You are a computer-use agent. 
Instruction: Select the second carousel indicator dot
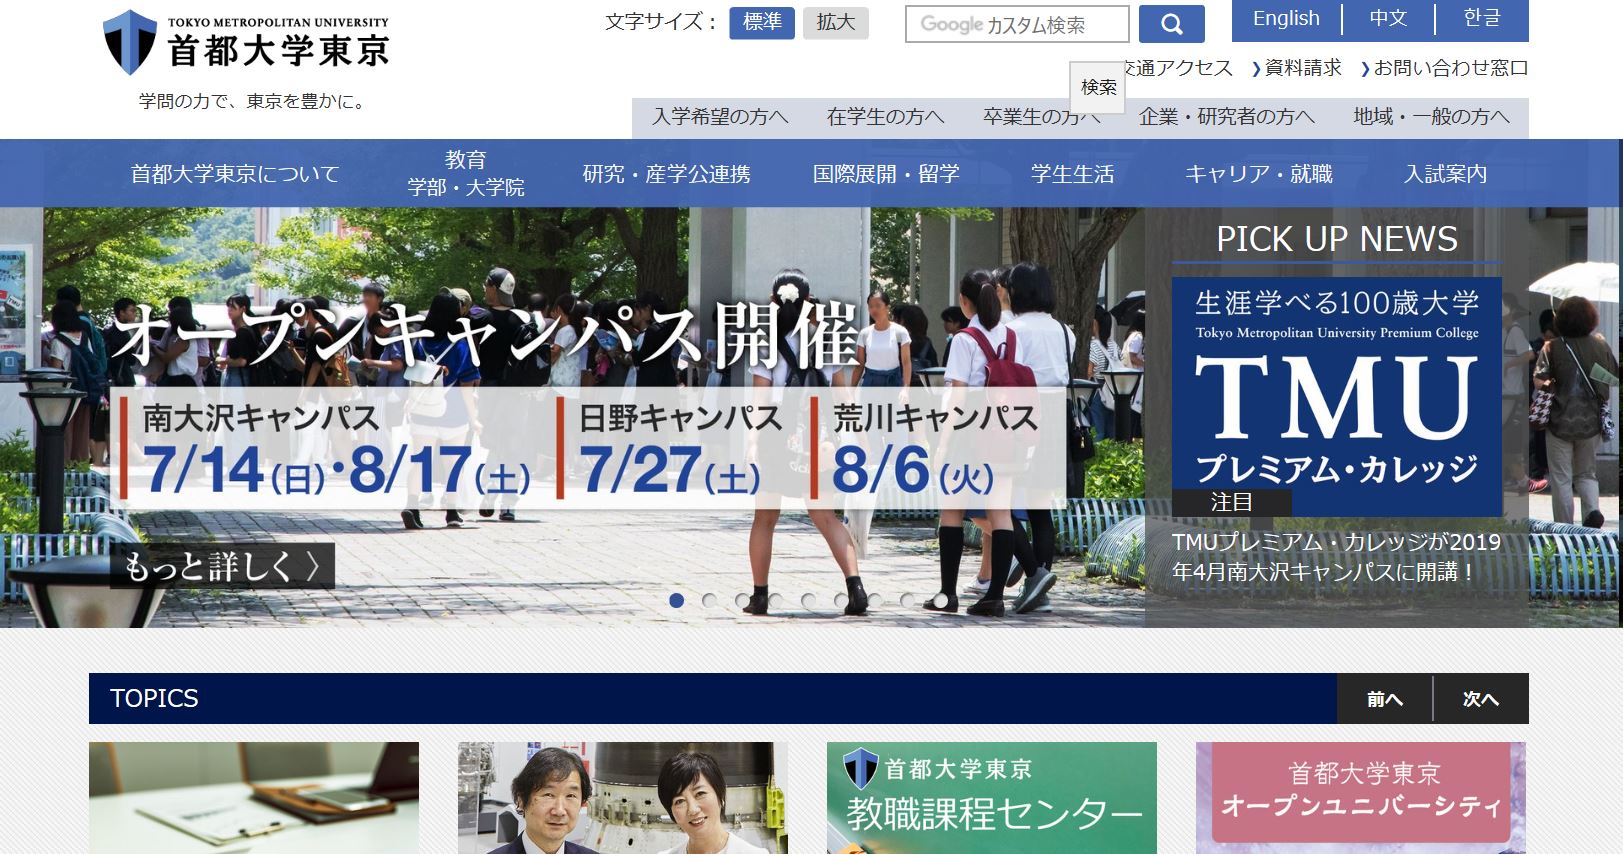tap(710, 600)
